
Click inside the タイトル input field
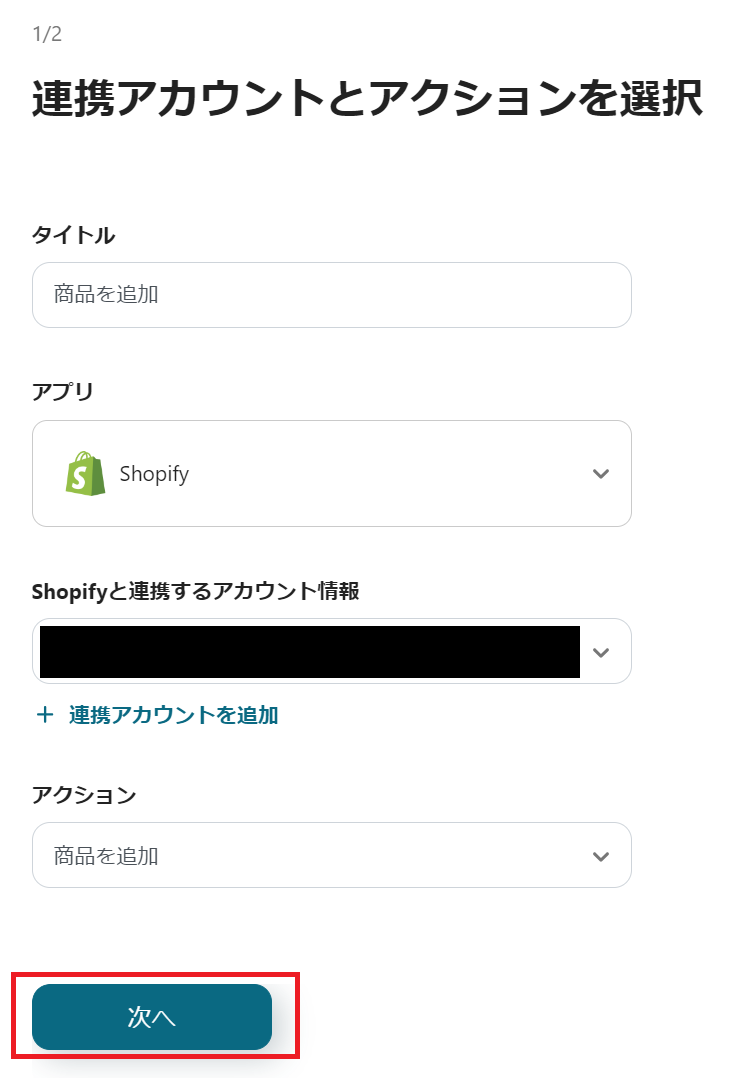click(330, 295)
